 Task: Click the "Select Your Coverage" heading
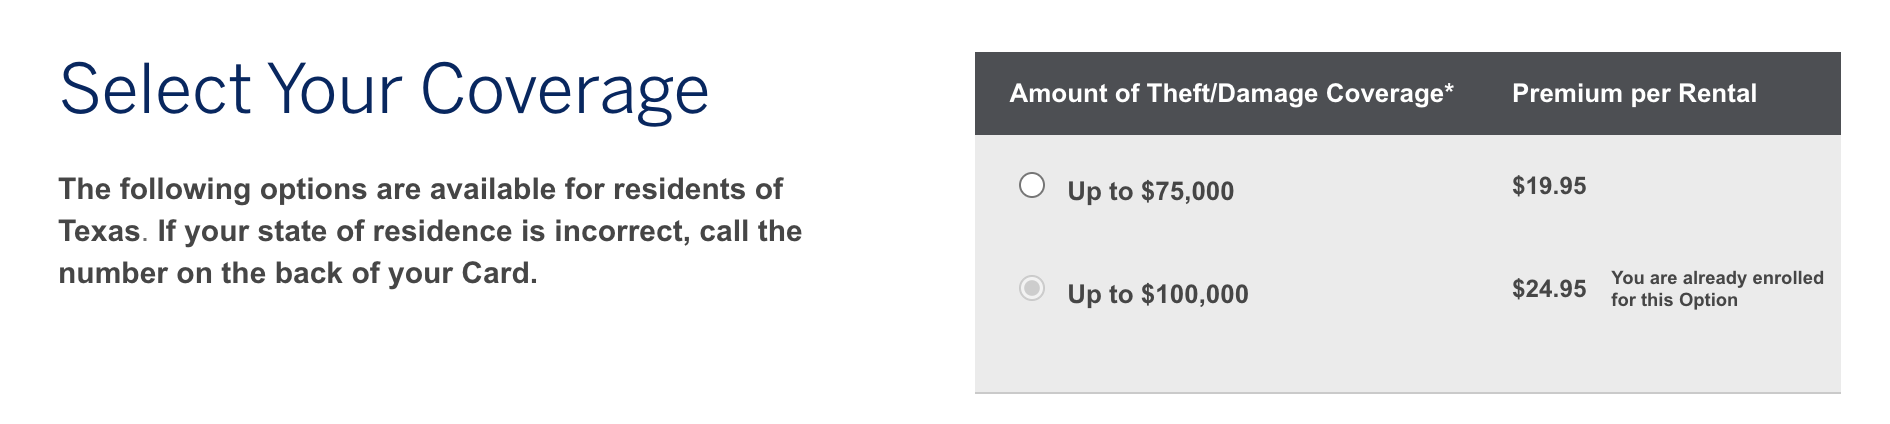384,90
